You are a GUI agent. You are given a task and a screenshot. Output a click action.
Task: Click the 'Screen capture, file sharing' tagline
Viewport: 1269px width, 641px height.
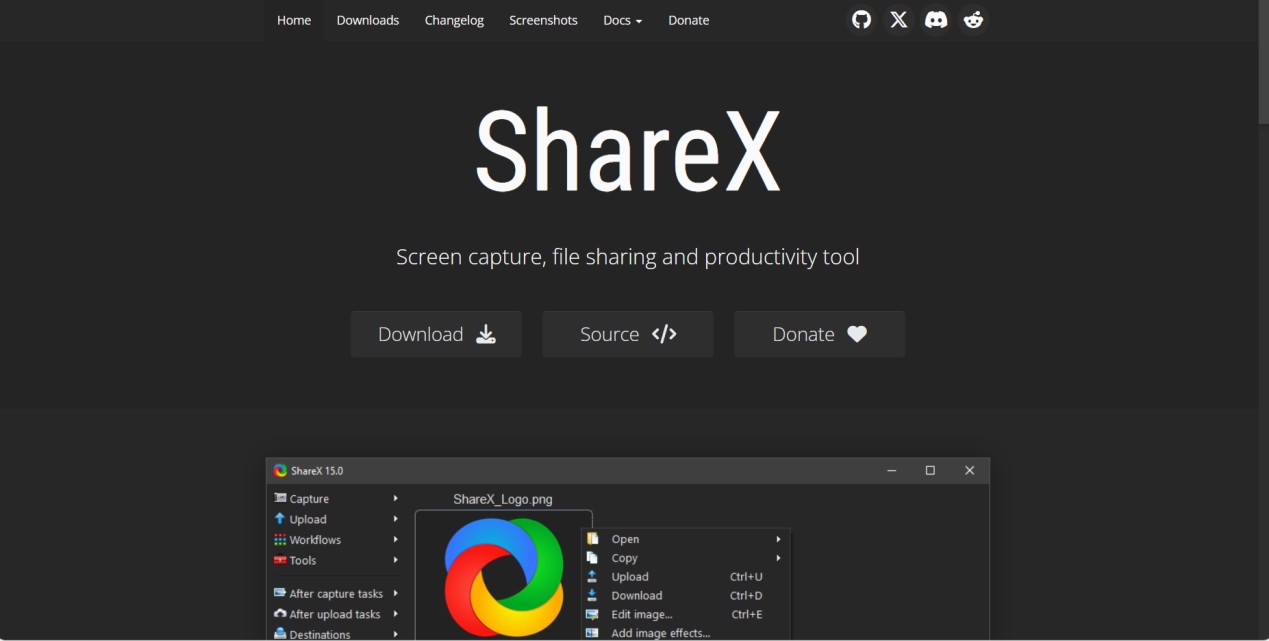click(627, 257)
